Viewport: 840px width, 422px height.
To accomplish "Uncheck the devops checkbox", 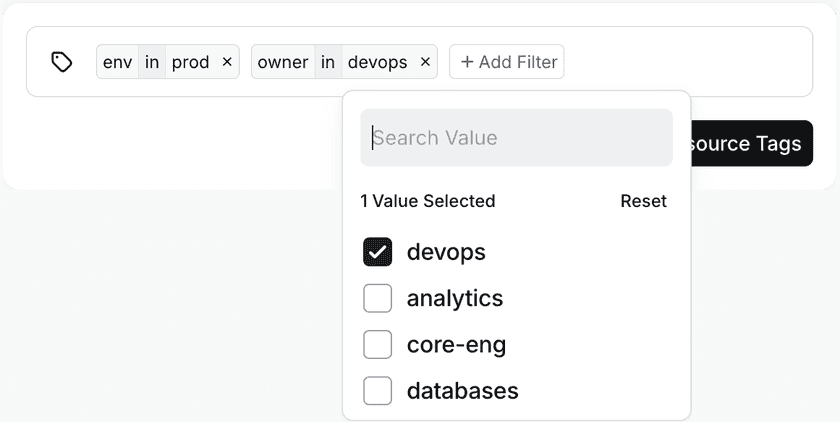I will coord(377,252).
